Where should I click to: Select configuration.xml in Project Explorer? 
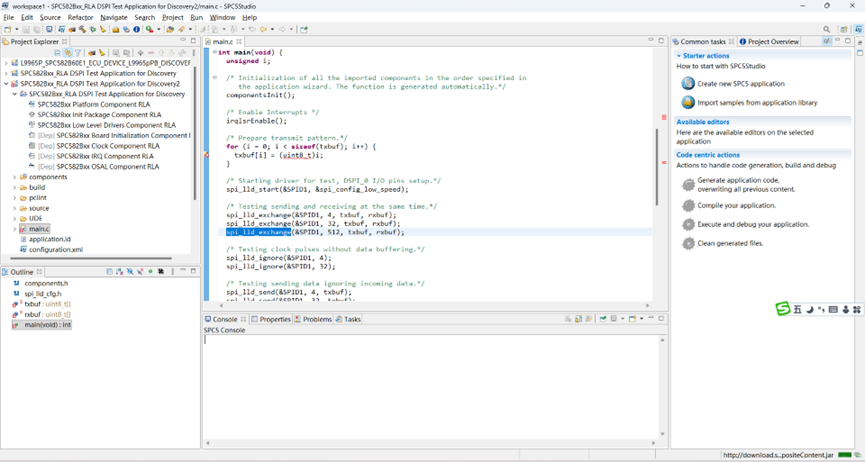pyautogui.click(x=55, y=250)
